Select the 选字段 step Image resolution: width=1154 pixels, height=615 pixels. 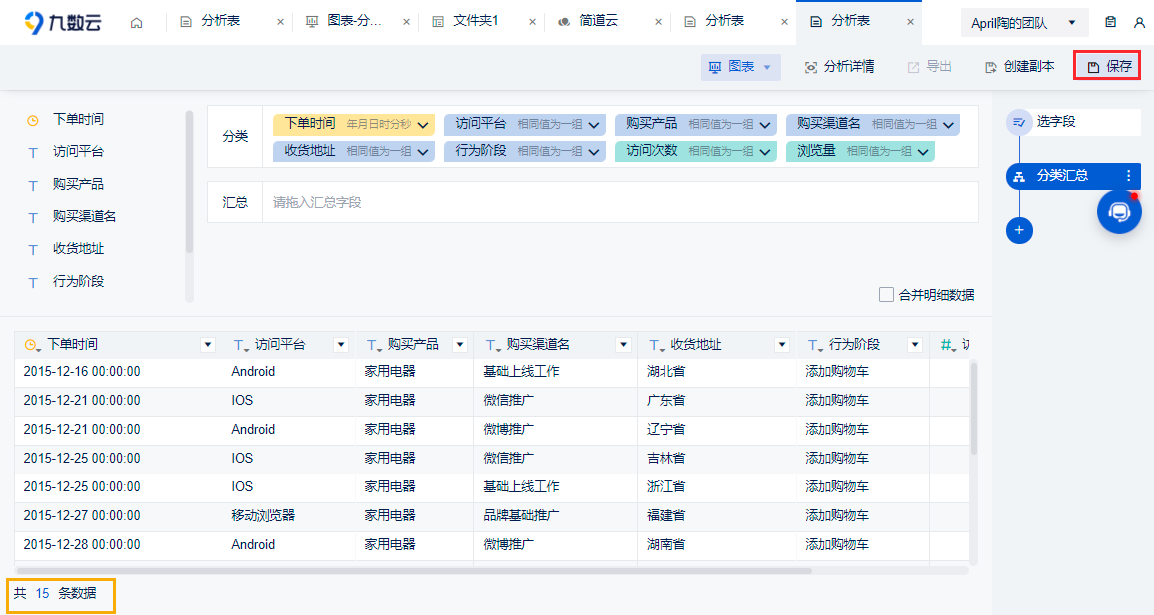coord(1073,122)
